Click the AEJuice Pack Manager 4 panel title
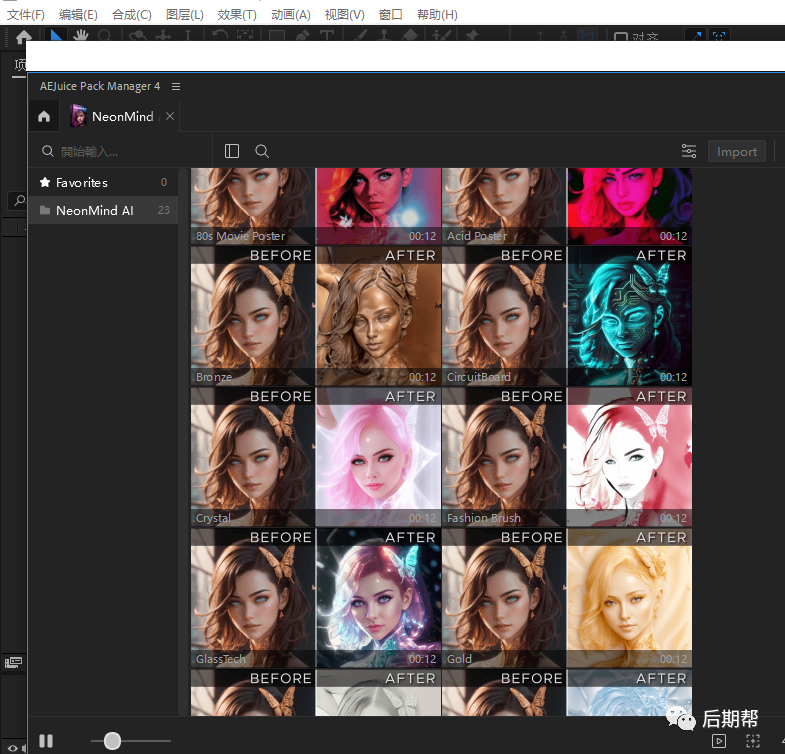785x754 pixels. coord(100,86)
